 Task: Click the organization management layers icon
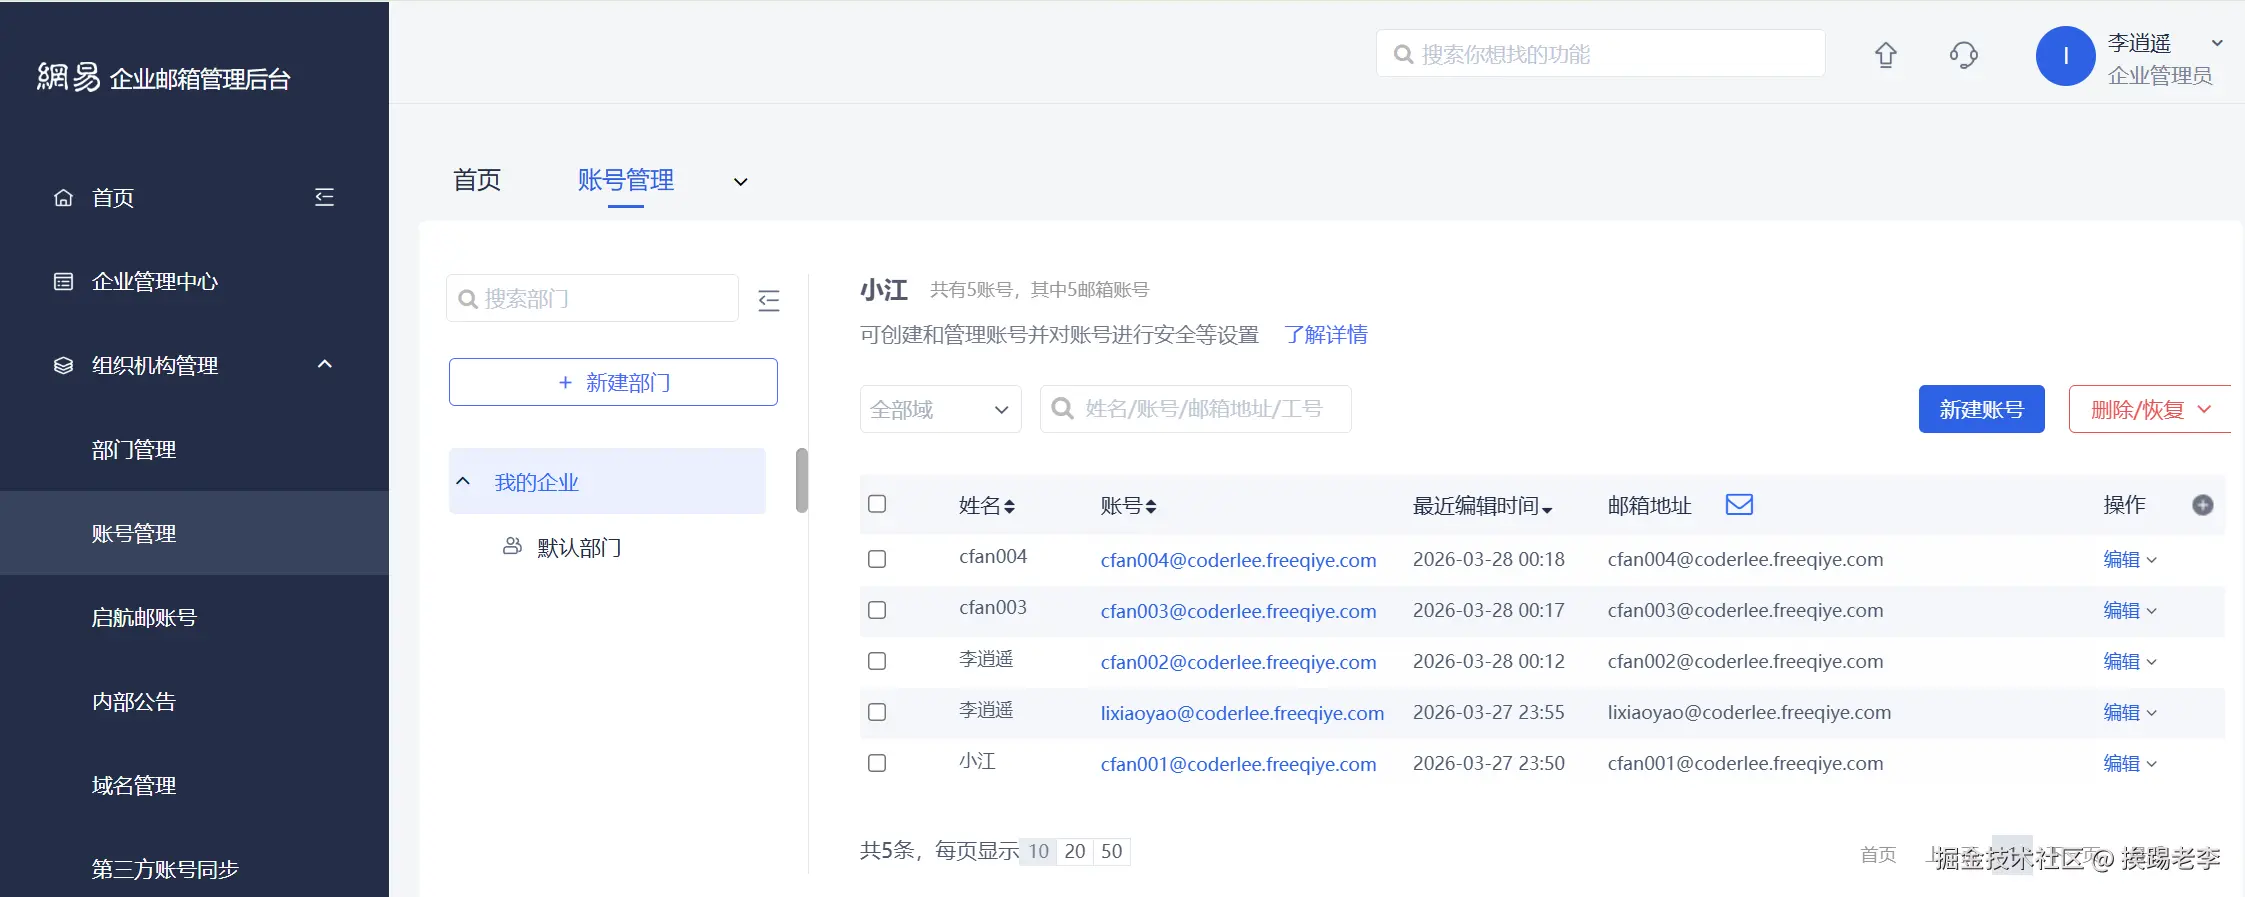[x=63, y=366]
